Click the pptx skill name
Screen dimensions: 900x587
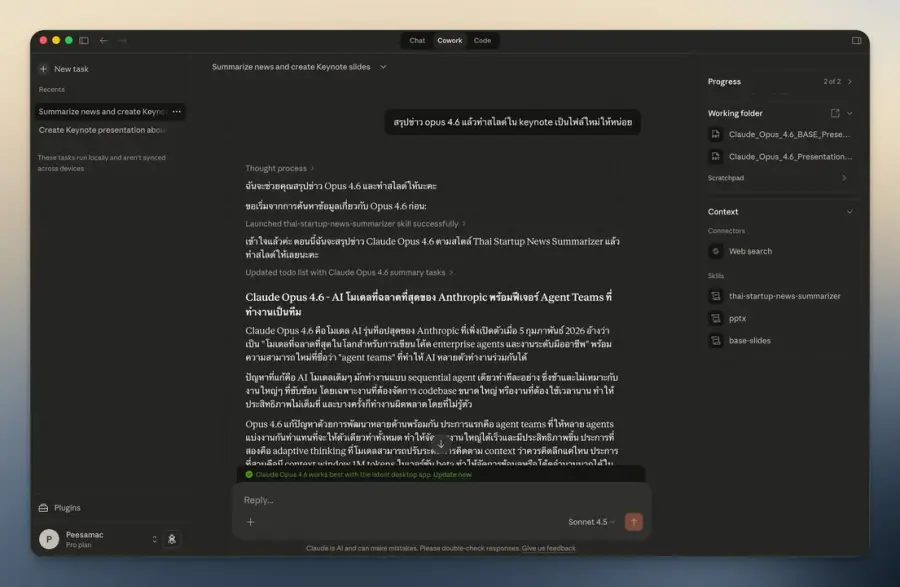coord(738,318)
